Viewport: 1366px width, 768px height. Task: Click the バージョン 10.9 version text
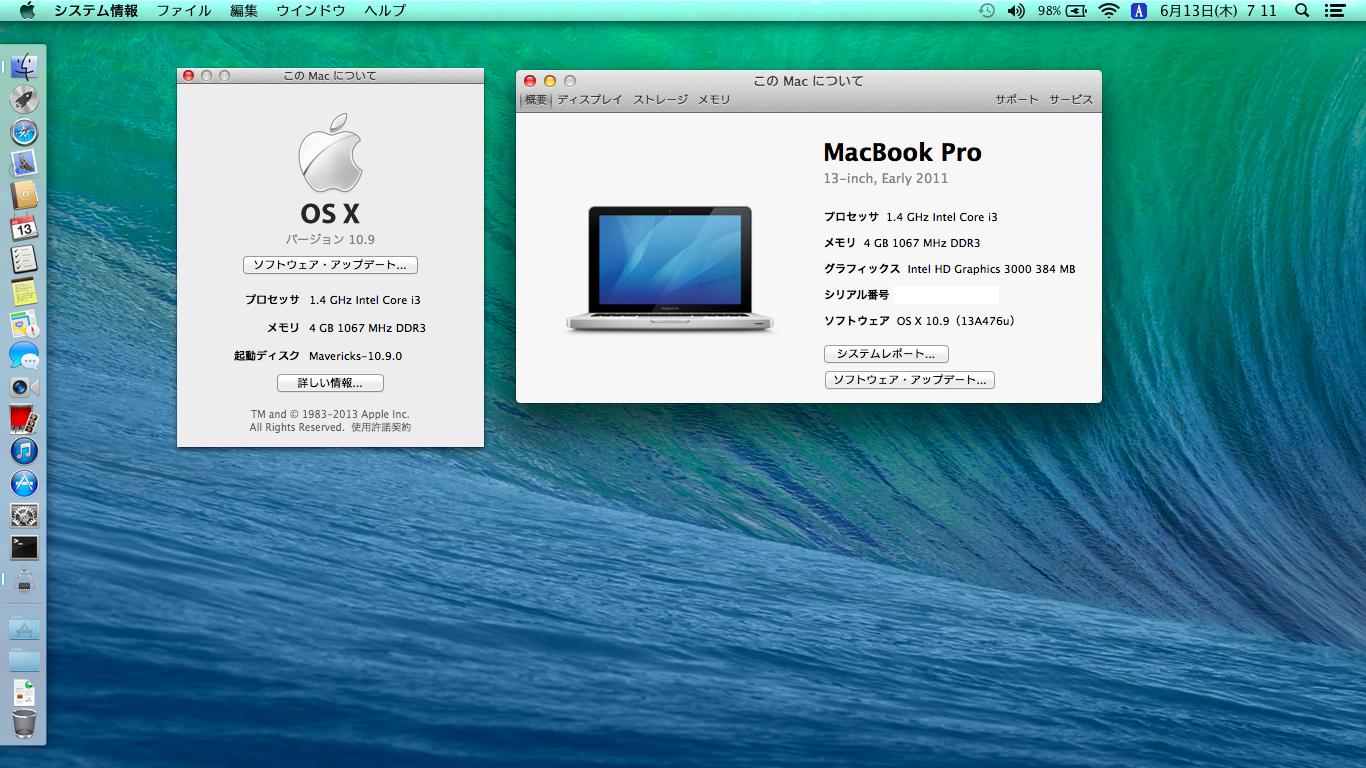pos(330,240)
